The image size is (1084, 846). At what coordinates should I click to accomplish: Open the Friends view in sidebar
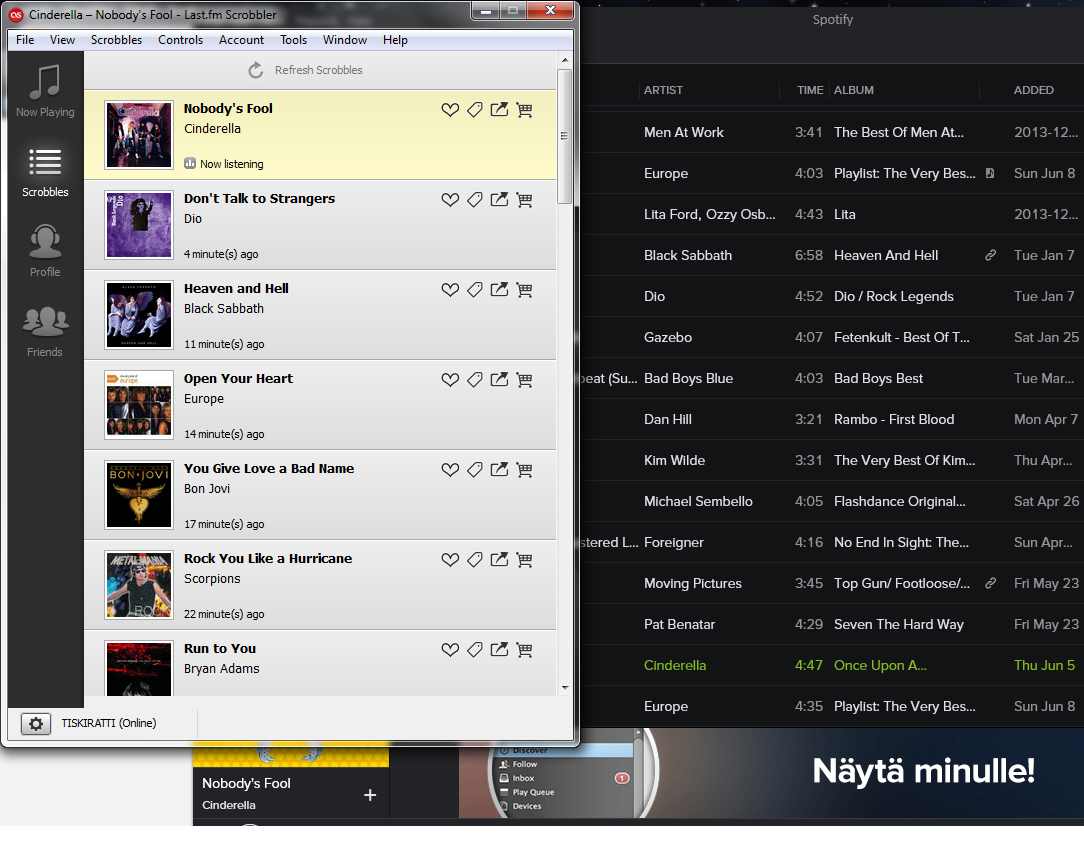click(x=45, y=332)
